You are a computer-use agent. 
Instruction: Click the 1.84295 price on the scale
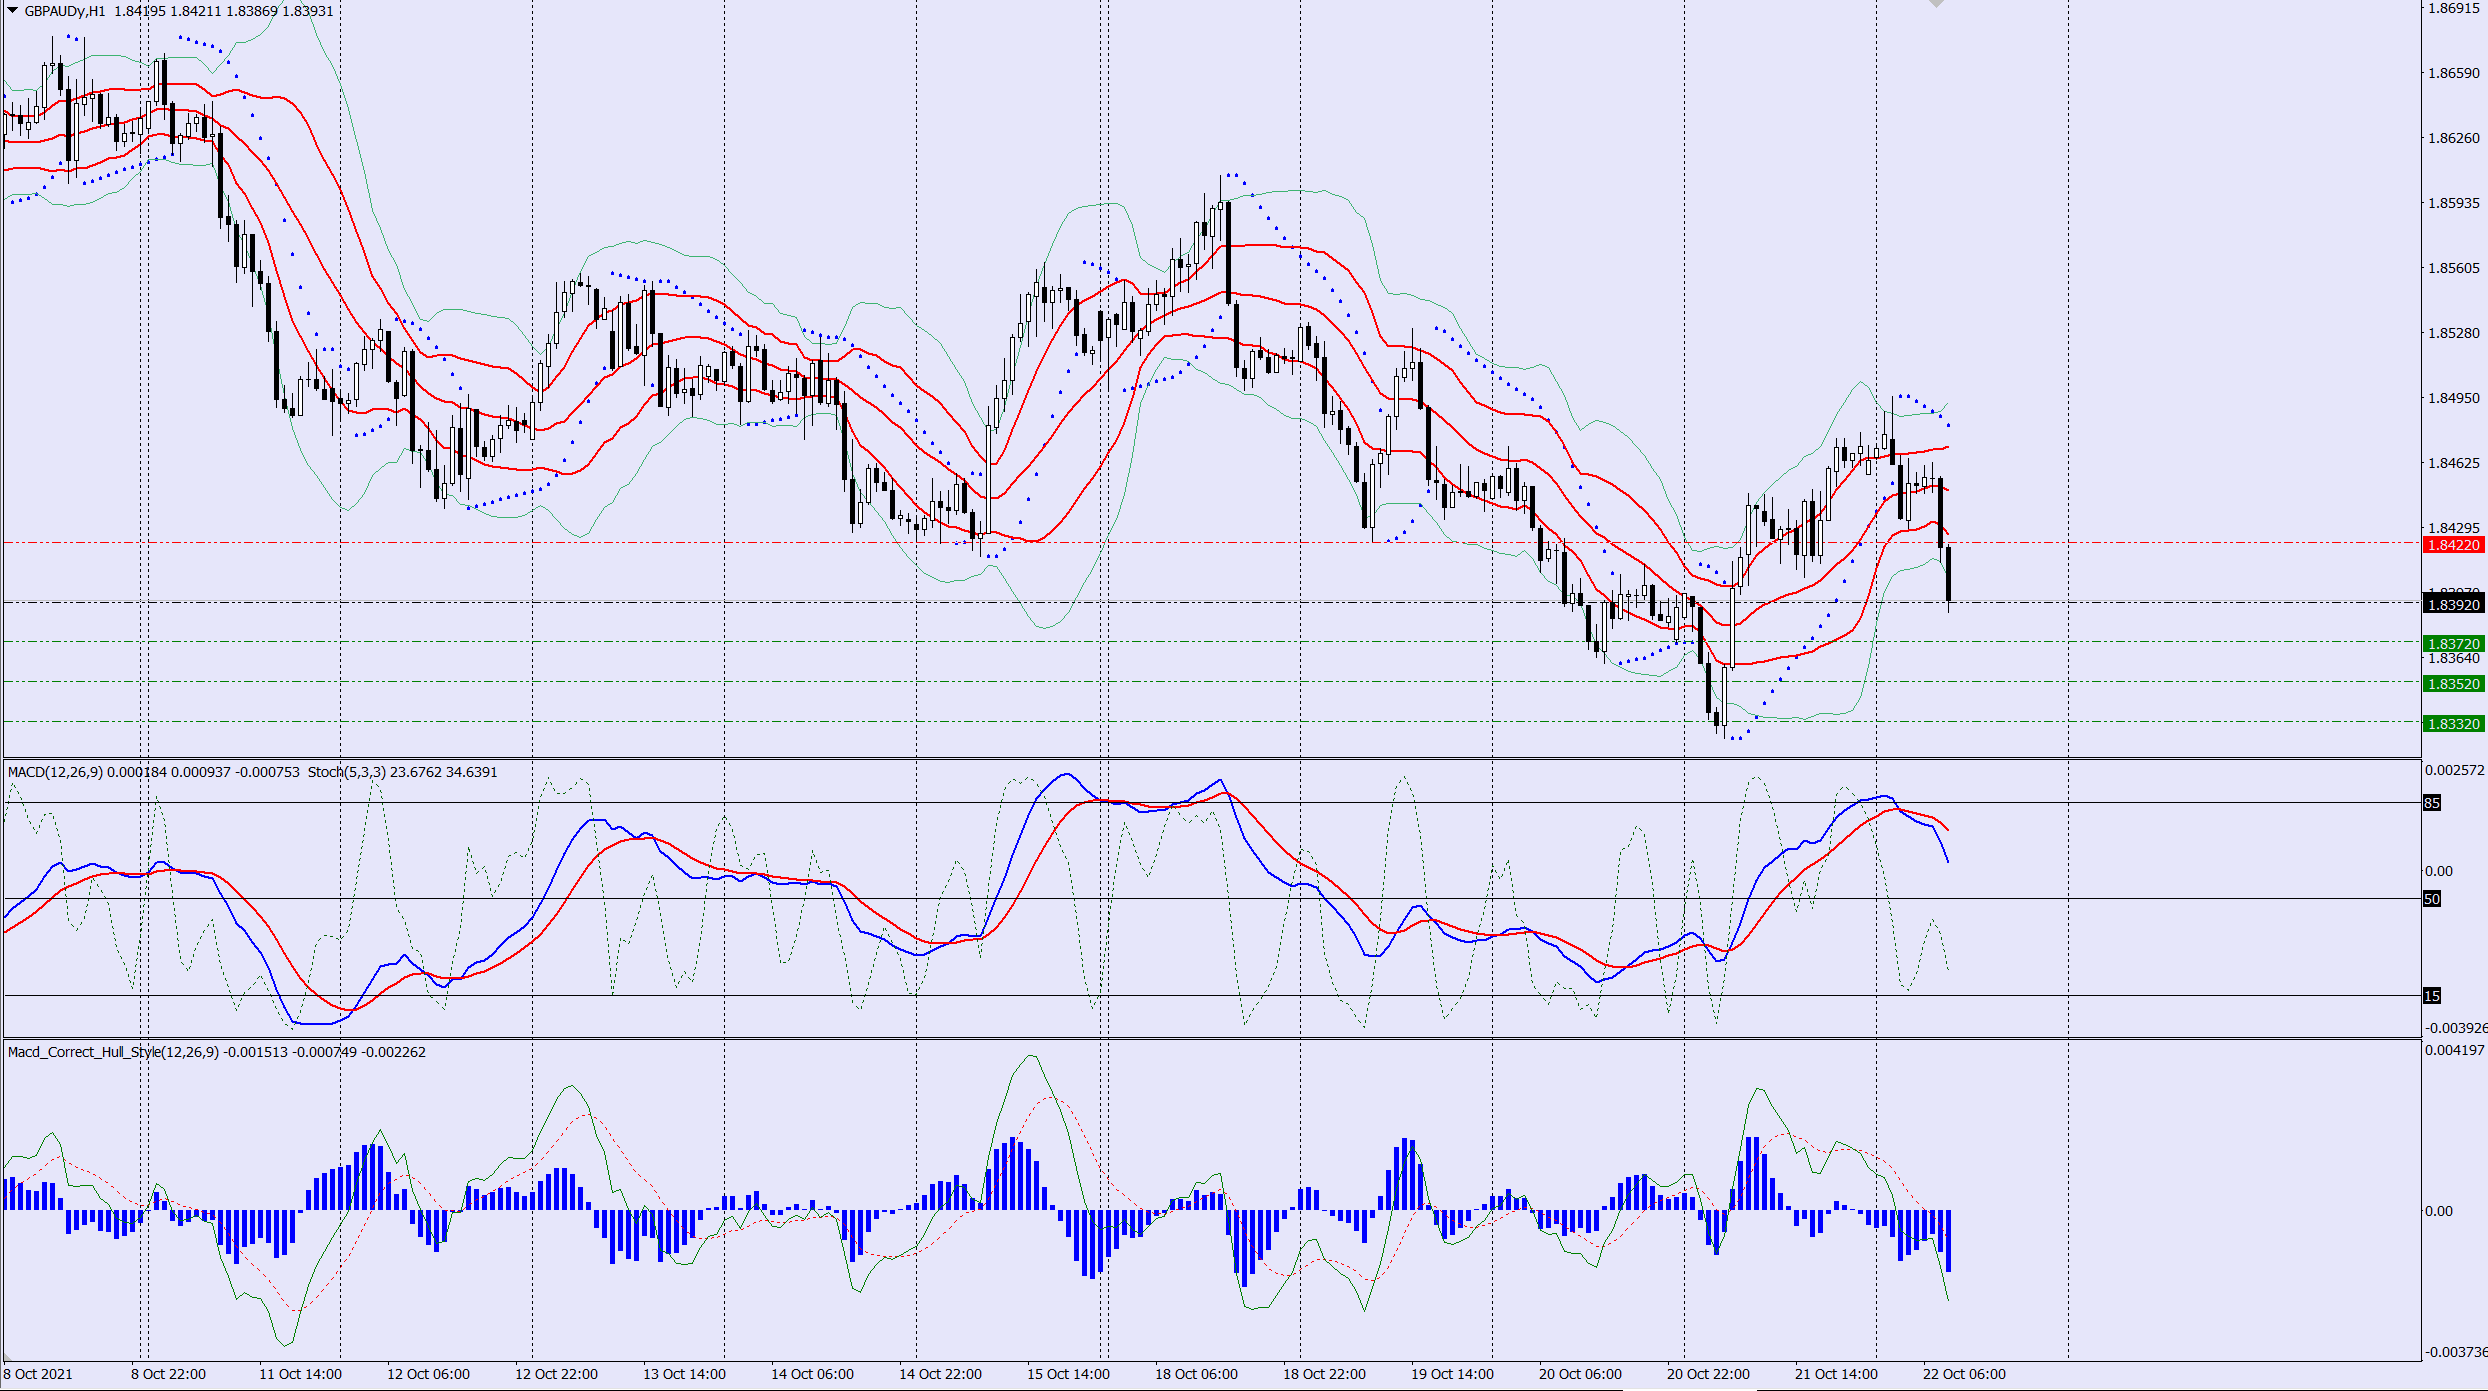[2454, 528]
